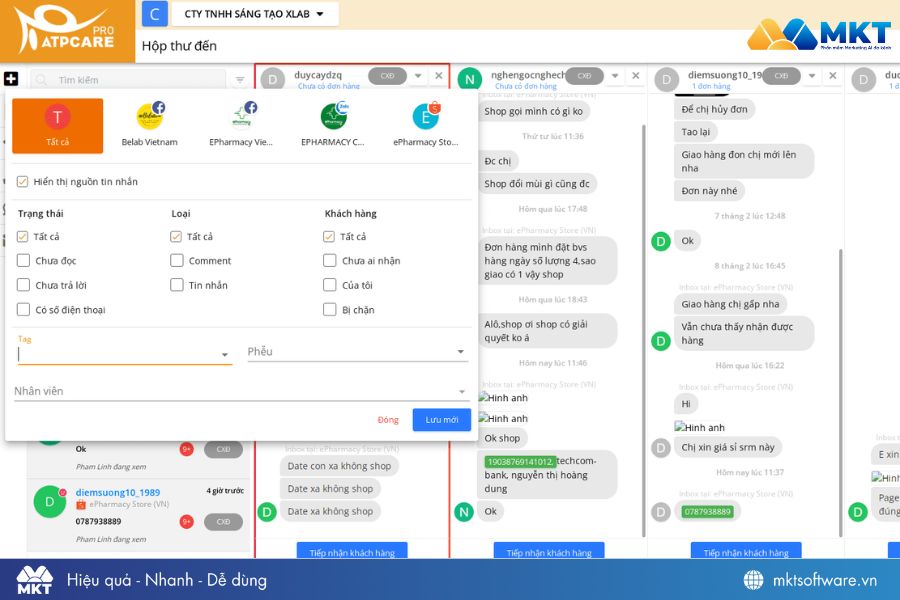Image resolution: width=900 pixels, height=600 pixels.
Task: Click the green 19038769141012 number tag
Action: coord(520,462)
